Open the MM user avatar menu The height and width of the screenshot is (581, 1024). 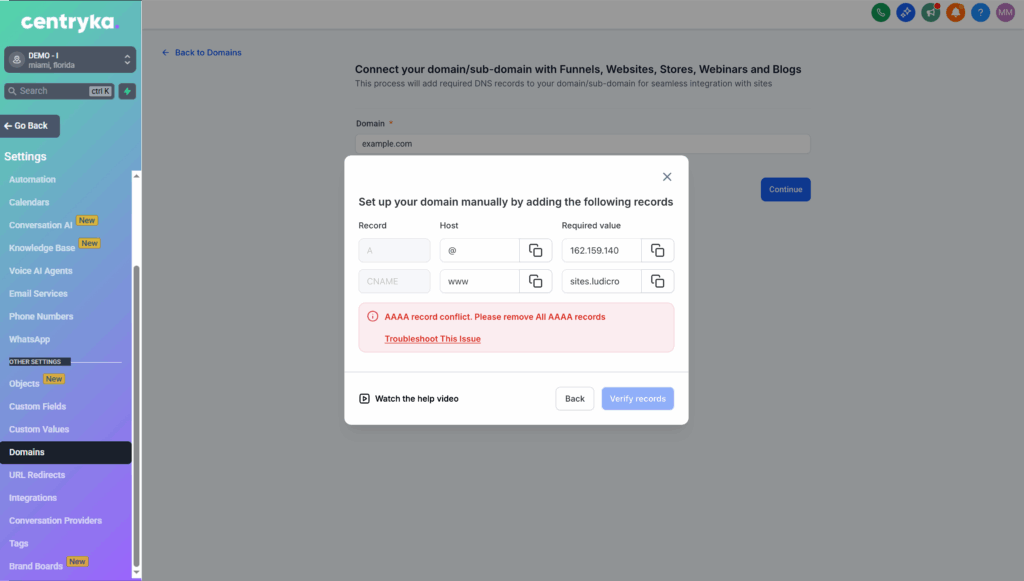1005,12
